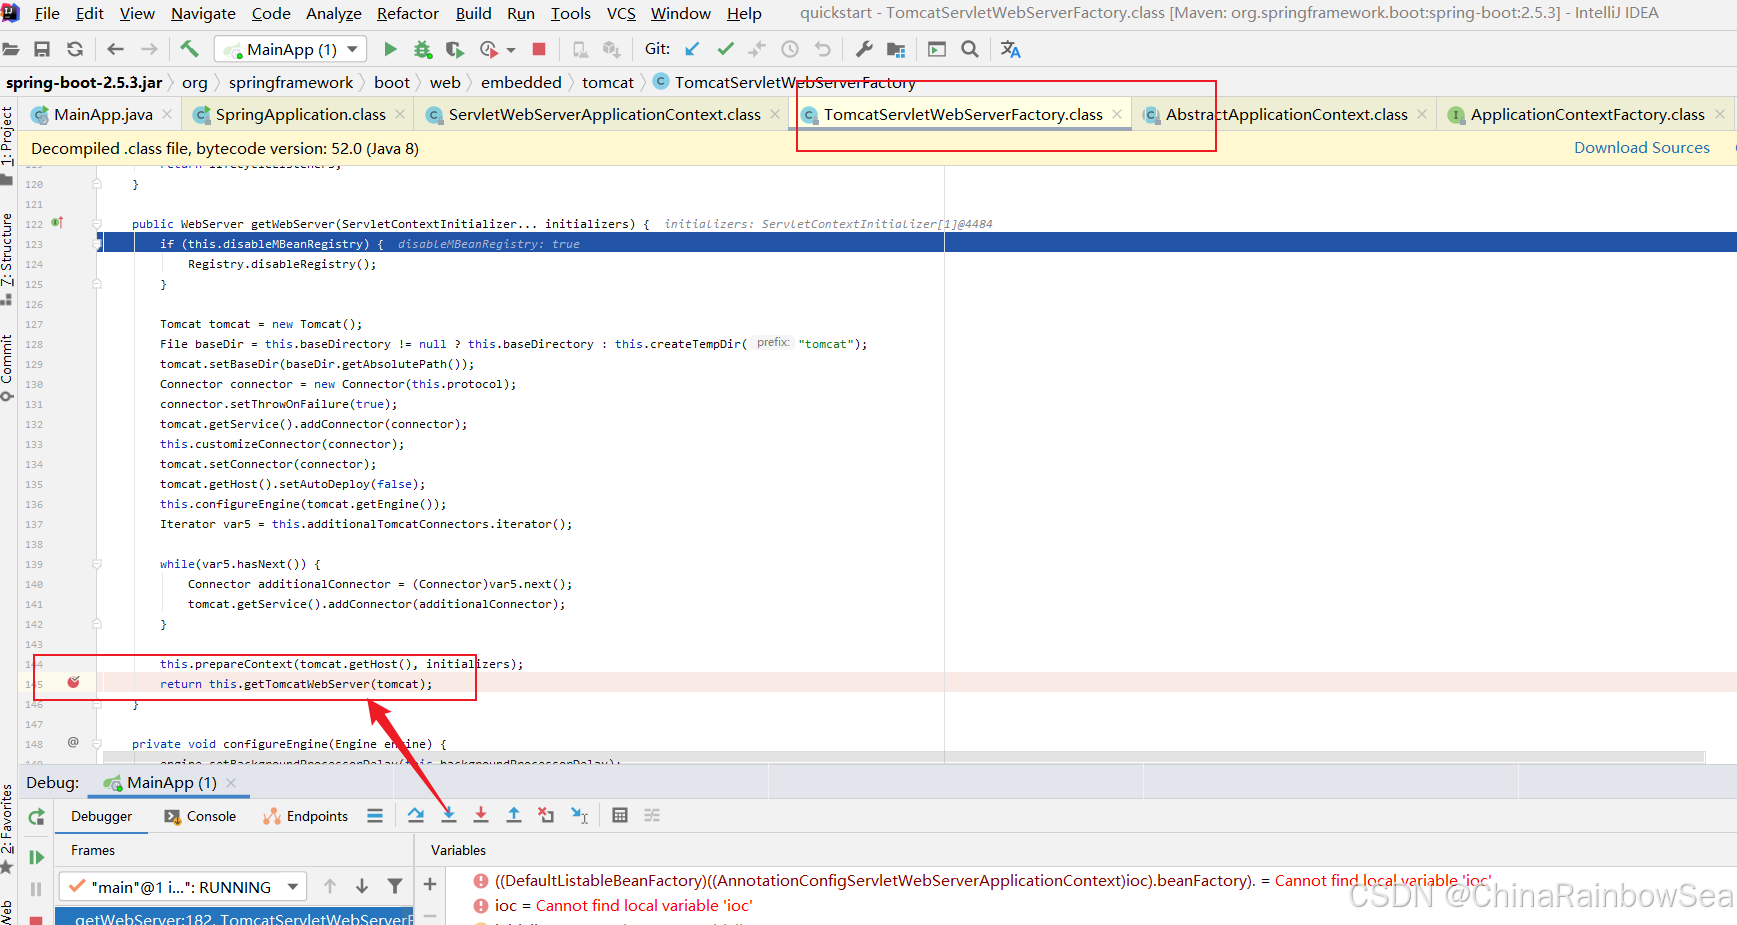This screenshot has width=1737, height=925.
Task: Switch to the AbstractApplicationContext.class tab
Action: (x=1285, y=115)
